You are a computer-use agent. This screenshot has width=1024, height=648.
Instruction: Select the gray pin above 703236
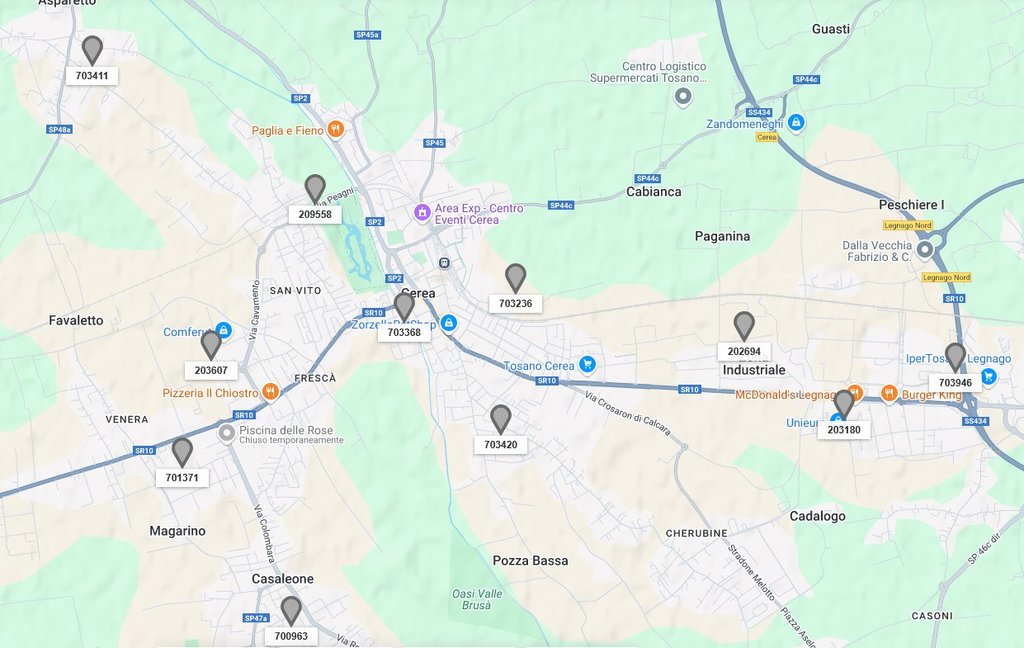(x=515, y=278)
